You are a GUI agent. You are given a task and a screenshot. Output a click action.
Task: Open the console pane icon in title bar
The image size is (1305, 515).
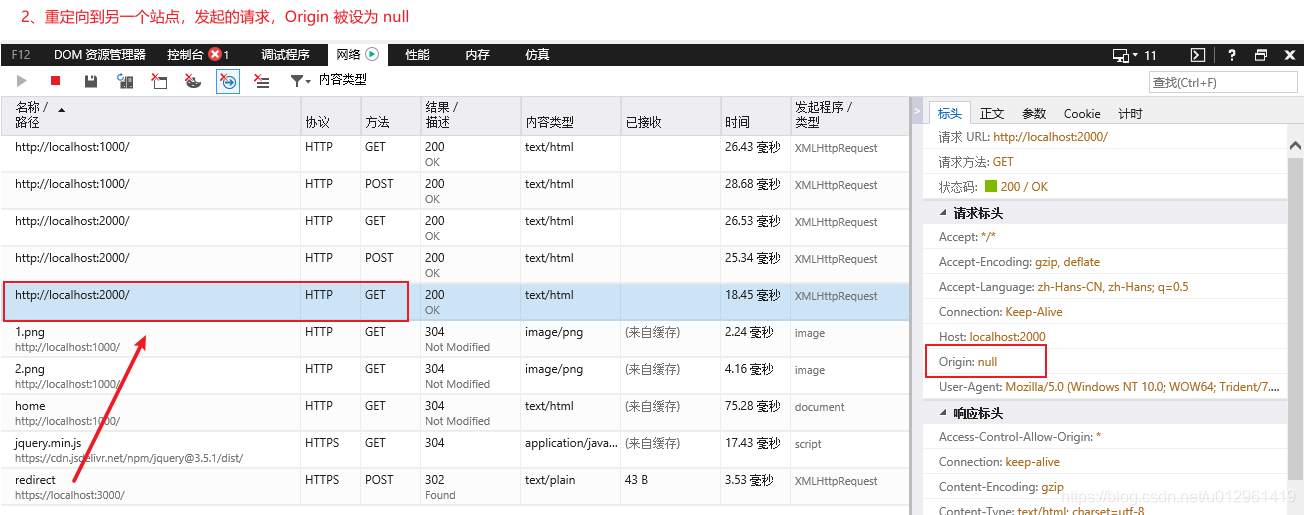tap(1197, 55)
